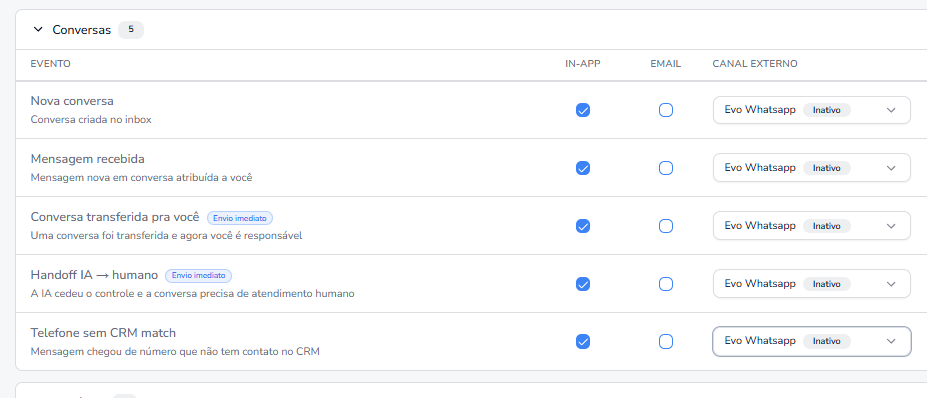Viewport: 927px width, 398px height.
Task: Uncheck In-App for Handoff IA → humano
Action: 583,284
